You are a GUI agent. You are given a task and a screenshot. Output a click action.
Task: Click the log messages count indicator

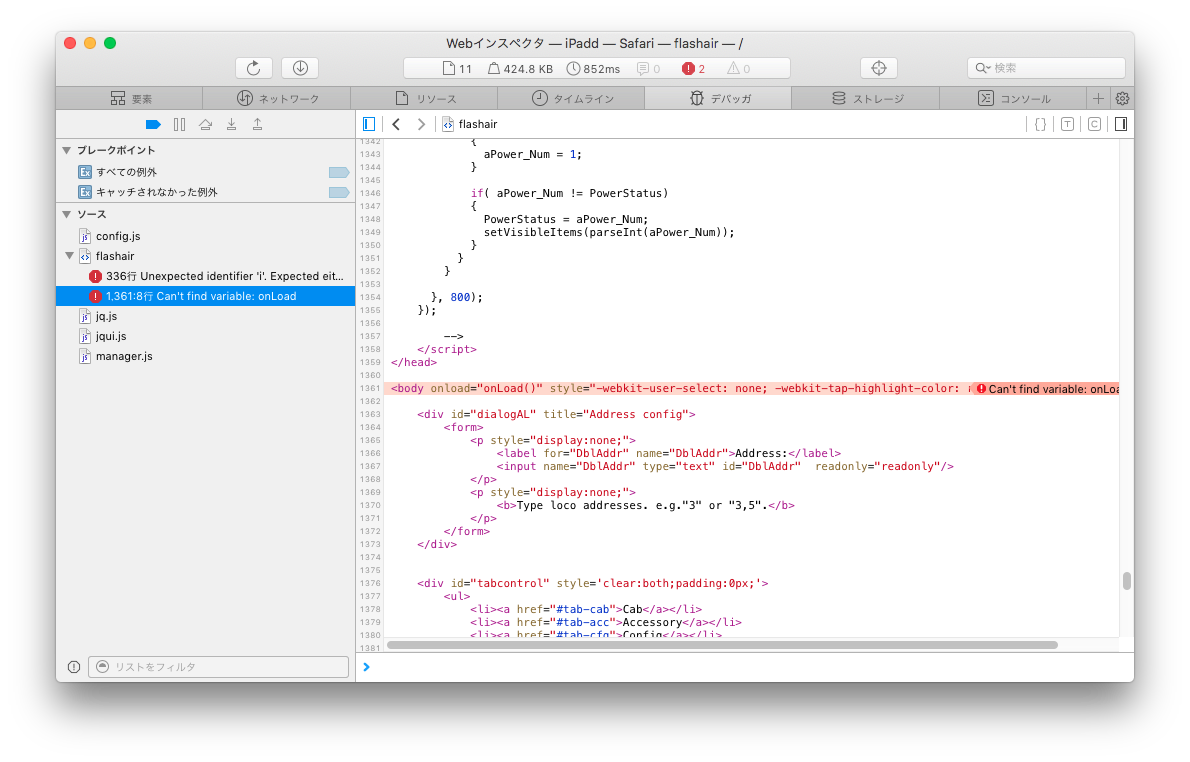648,69
